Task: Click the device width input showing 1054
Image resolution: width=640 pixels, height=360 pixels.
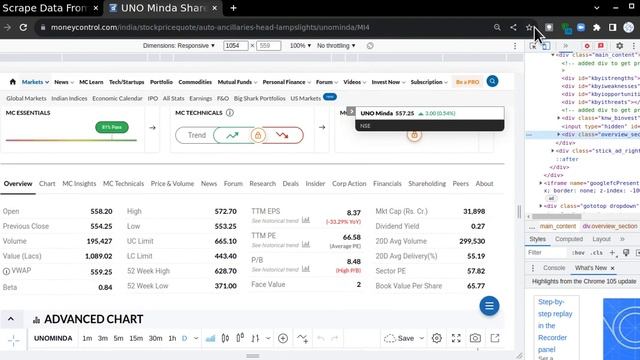Action: point(236,46)
